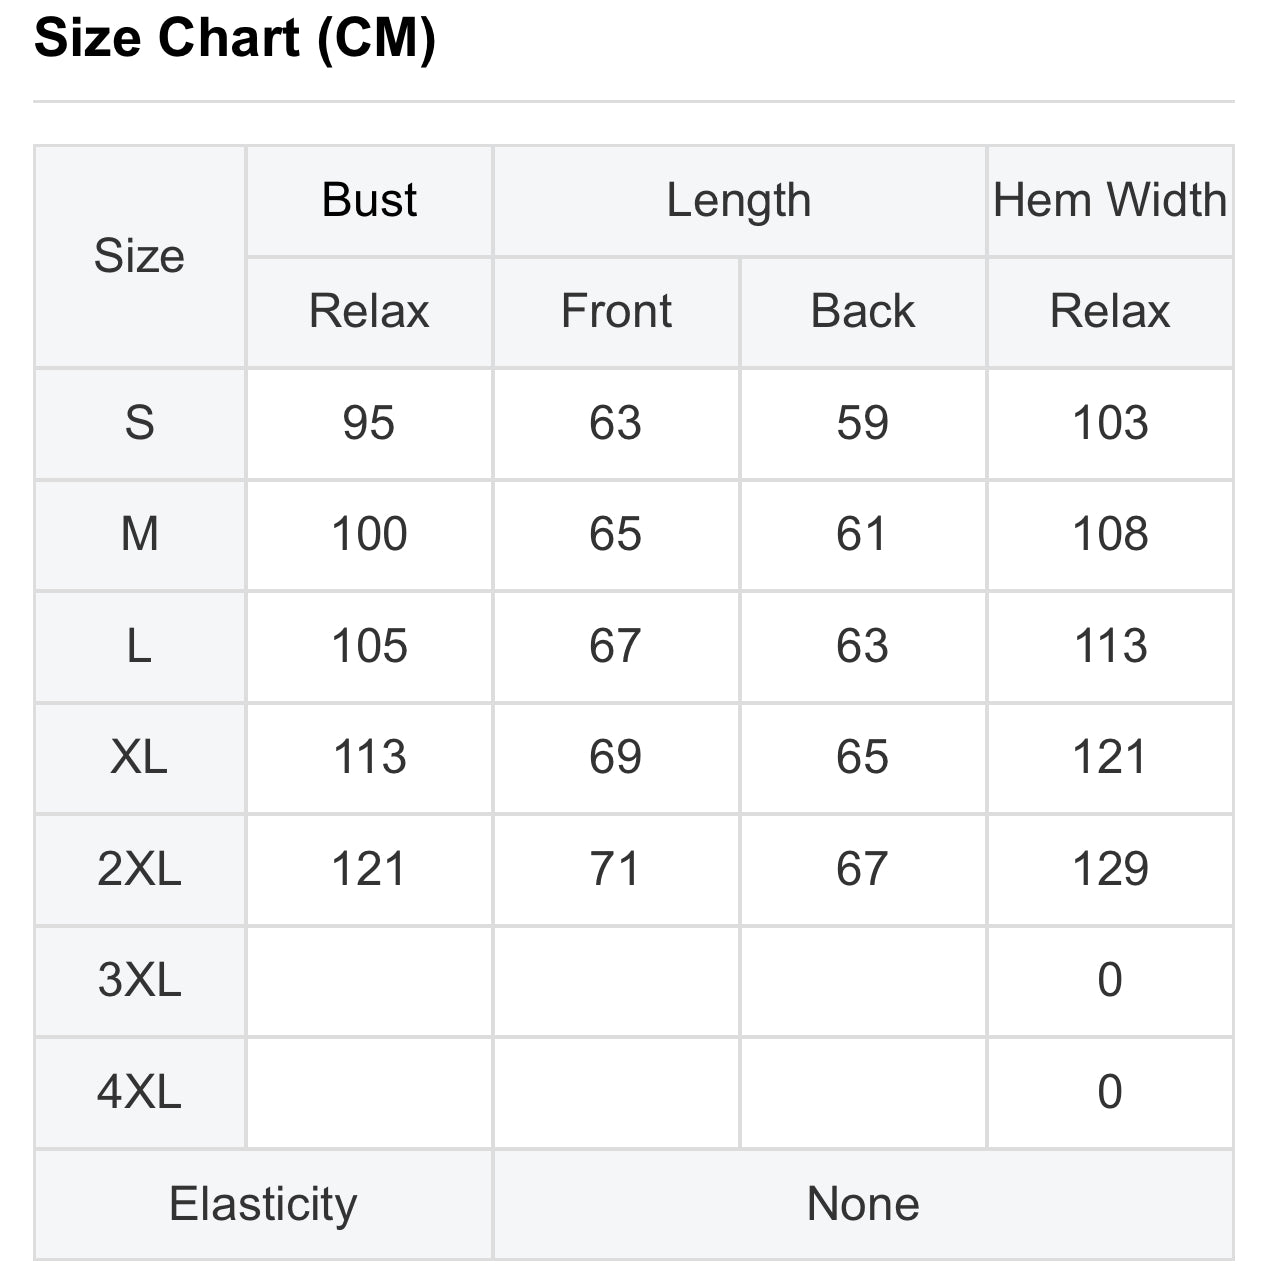This screenshot has height=1270, width=1263.
Task: Click the Elasticity label cell
Action: [x=264, y=1204]
